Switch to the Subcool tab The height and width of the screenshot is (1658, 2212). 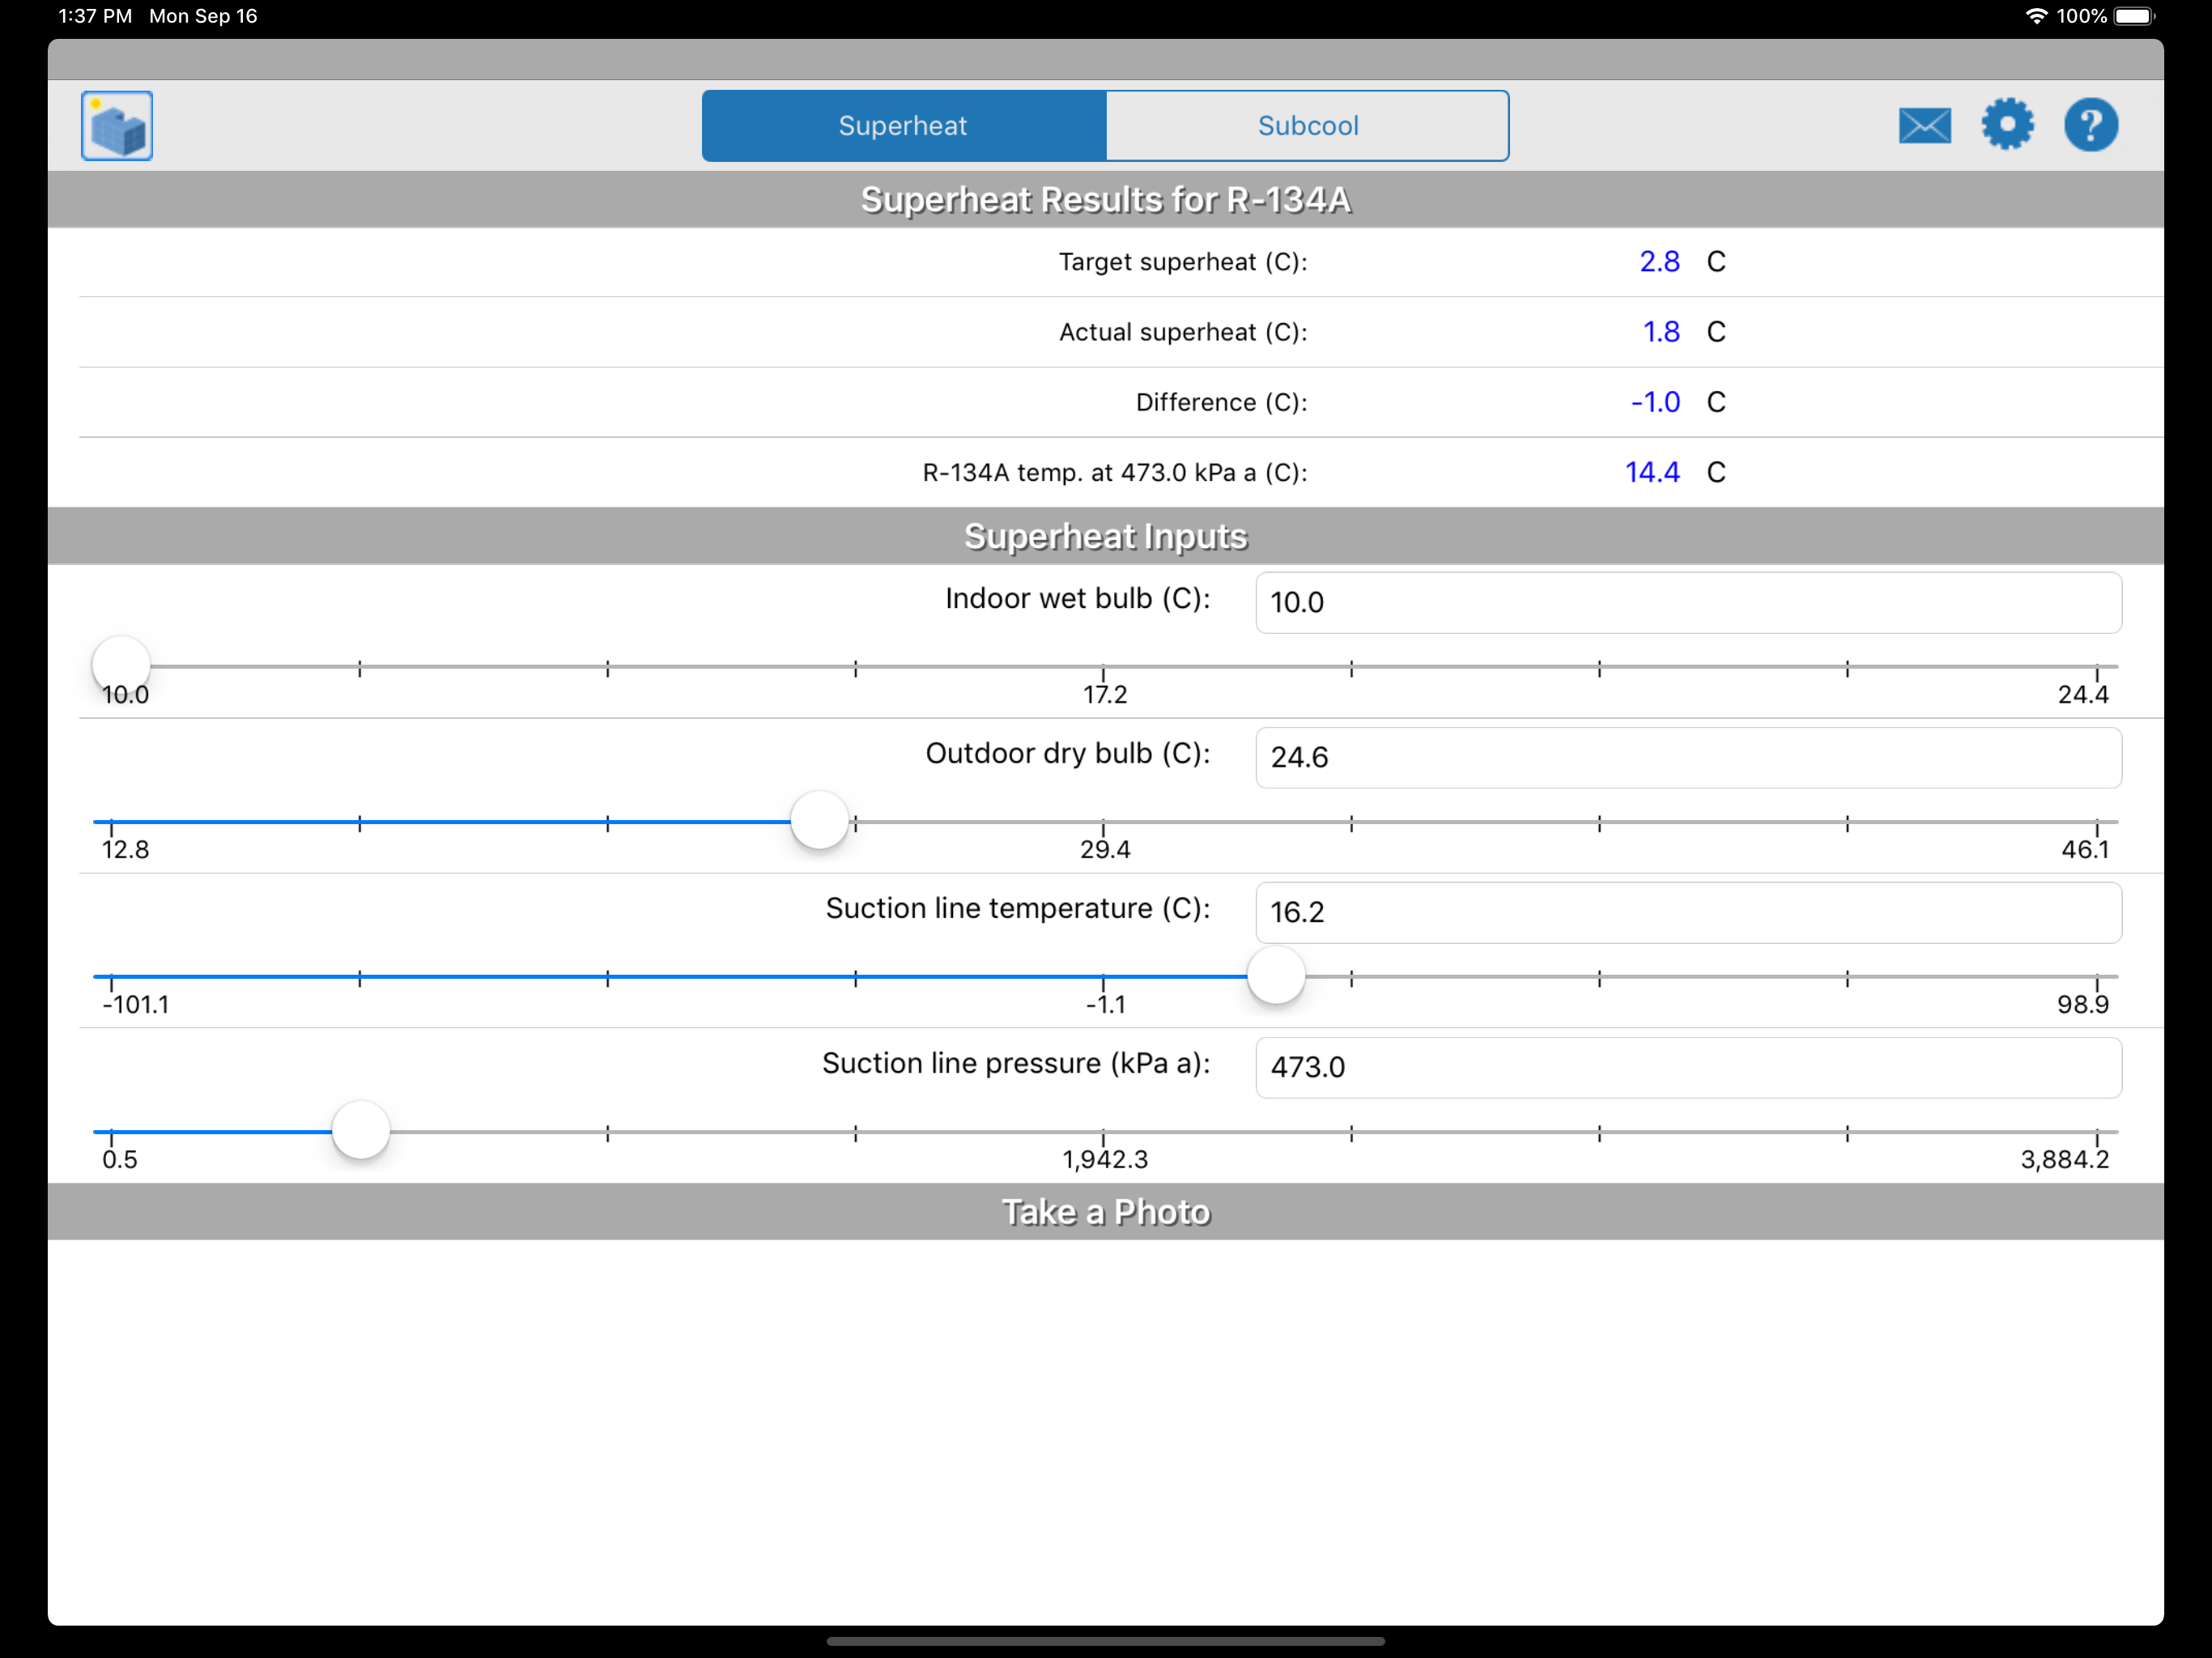1307,126
